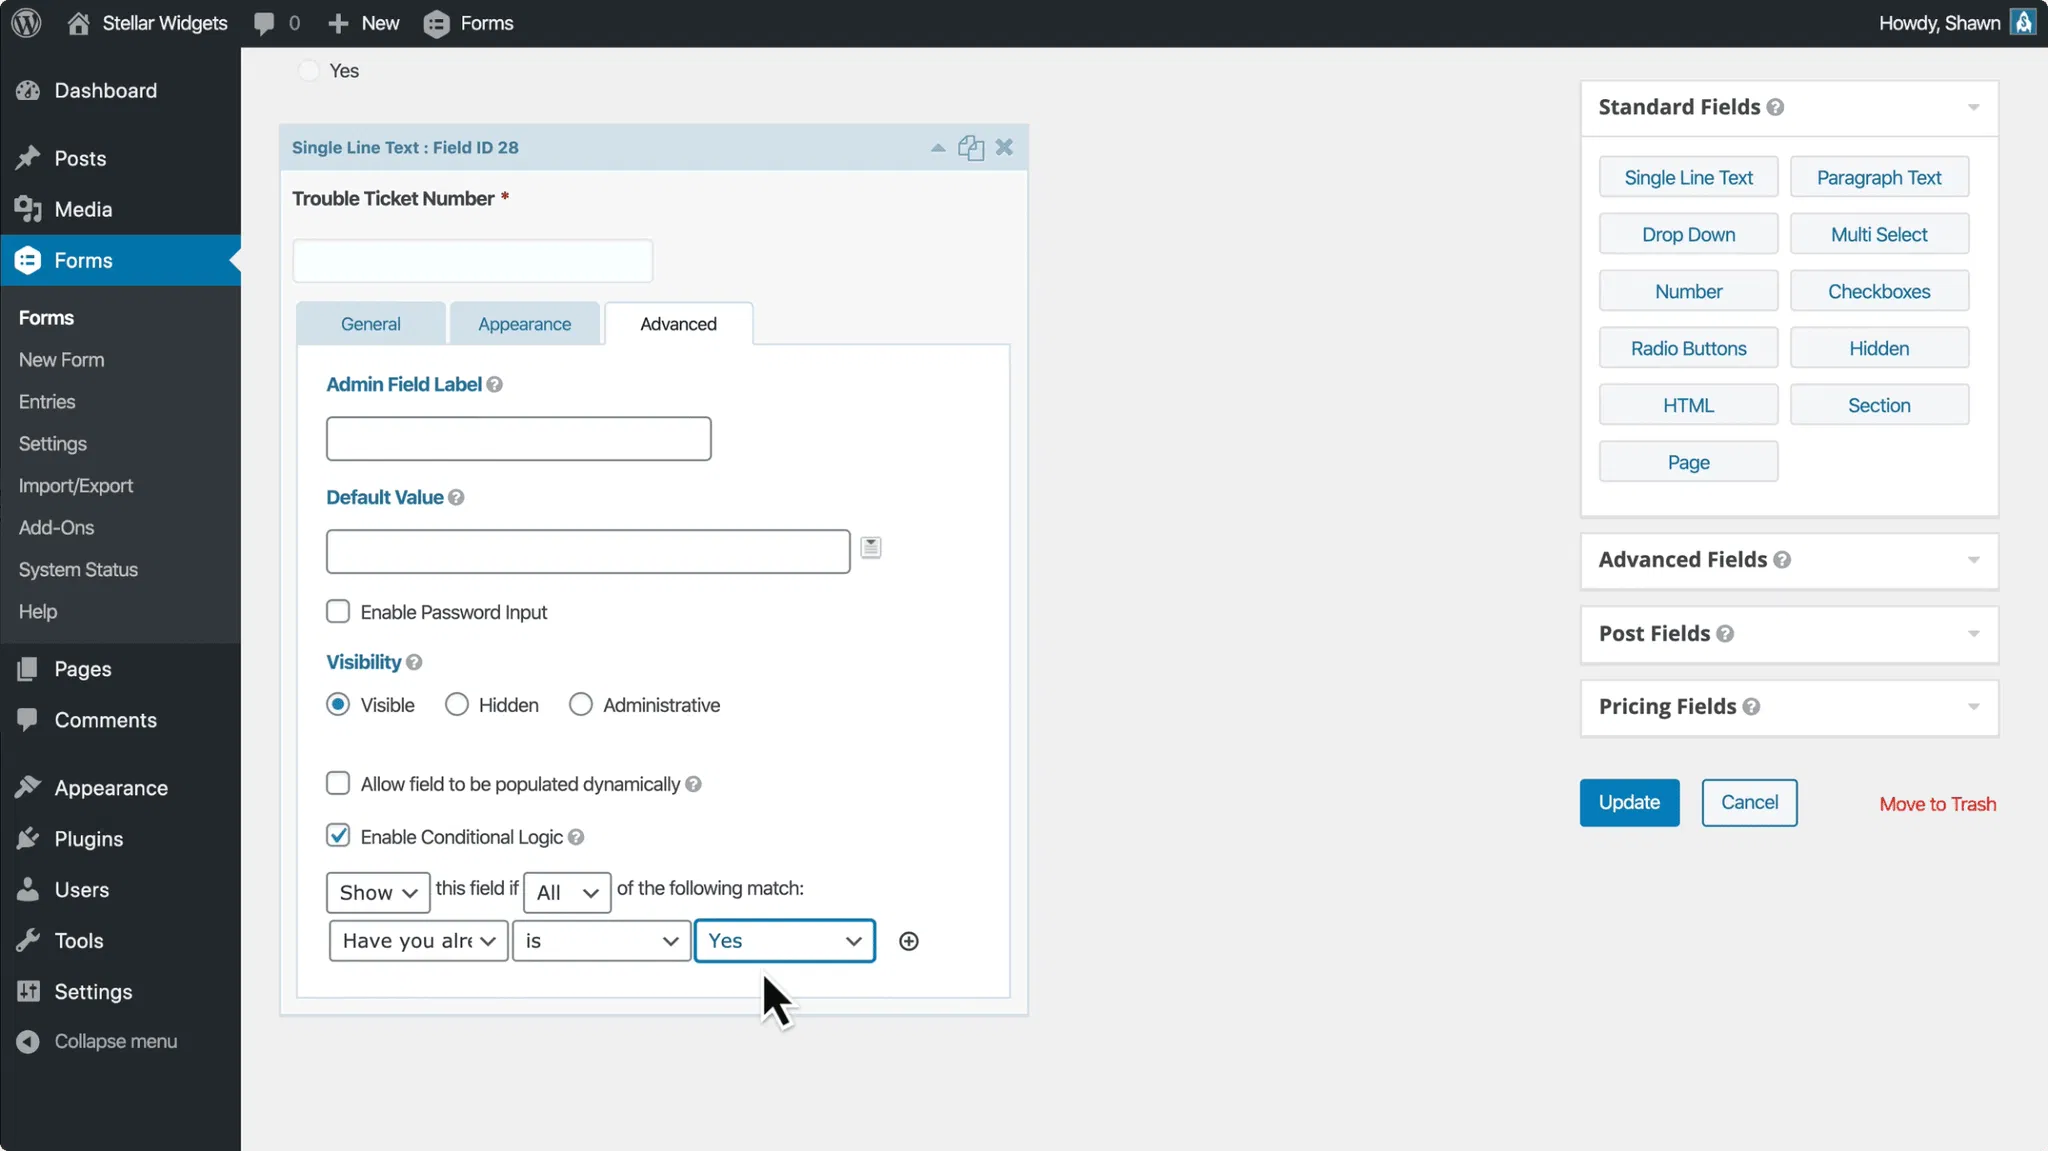Viewport: 2048px width, 1151px height.
Task: Click the duplicate field icon
Action: [x=970, y=148]
